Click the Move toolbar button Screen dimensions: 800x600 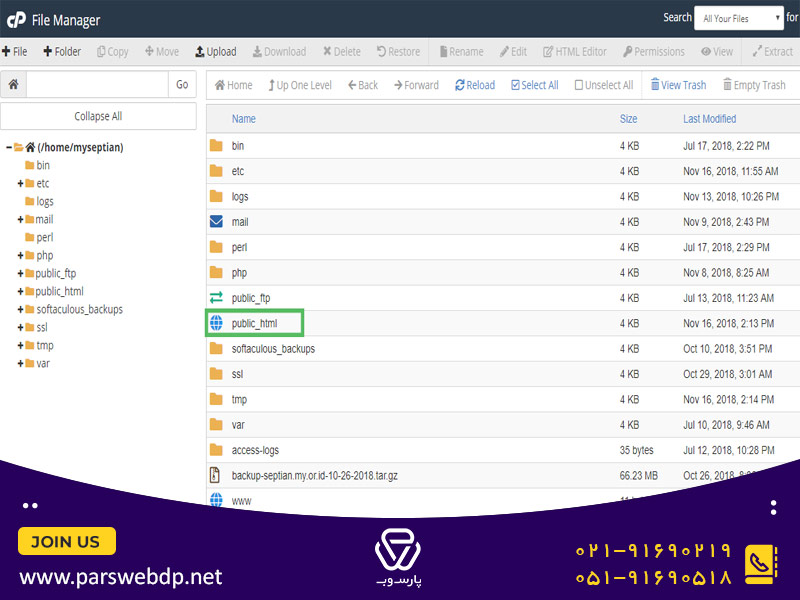click(162, 52)
